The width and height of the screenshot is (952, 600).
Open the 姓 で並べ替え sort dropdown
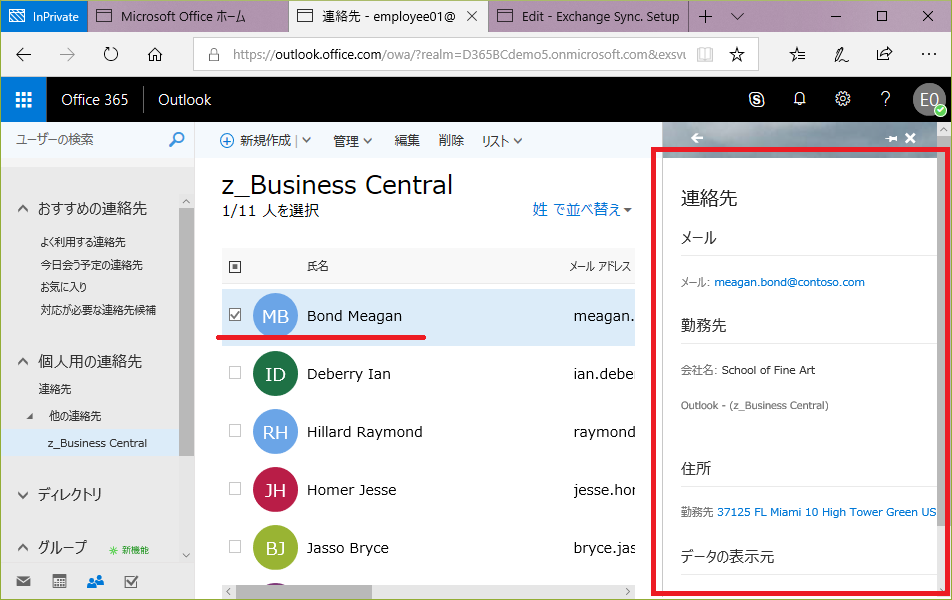(582, 210)
